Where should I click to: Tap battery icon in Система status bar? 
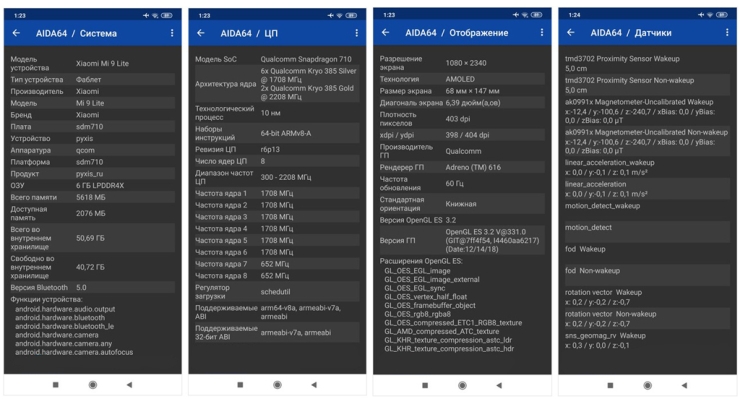click(x=167, y=16)
